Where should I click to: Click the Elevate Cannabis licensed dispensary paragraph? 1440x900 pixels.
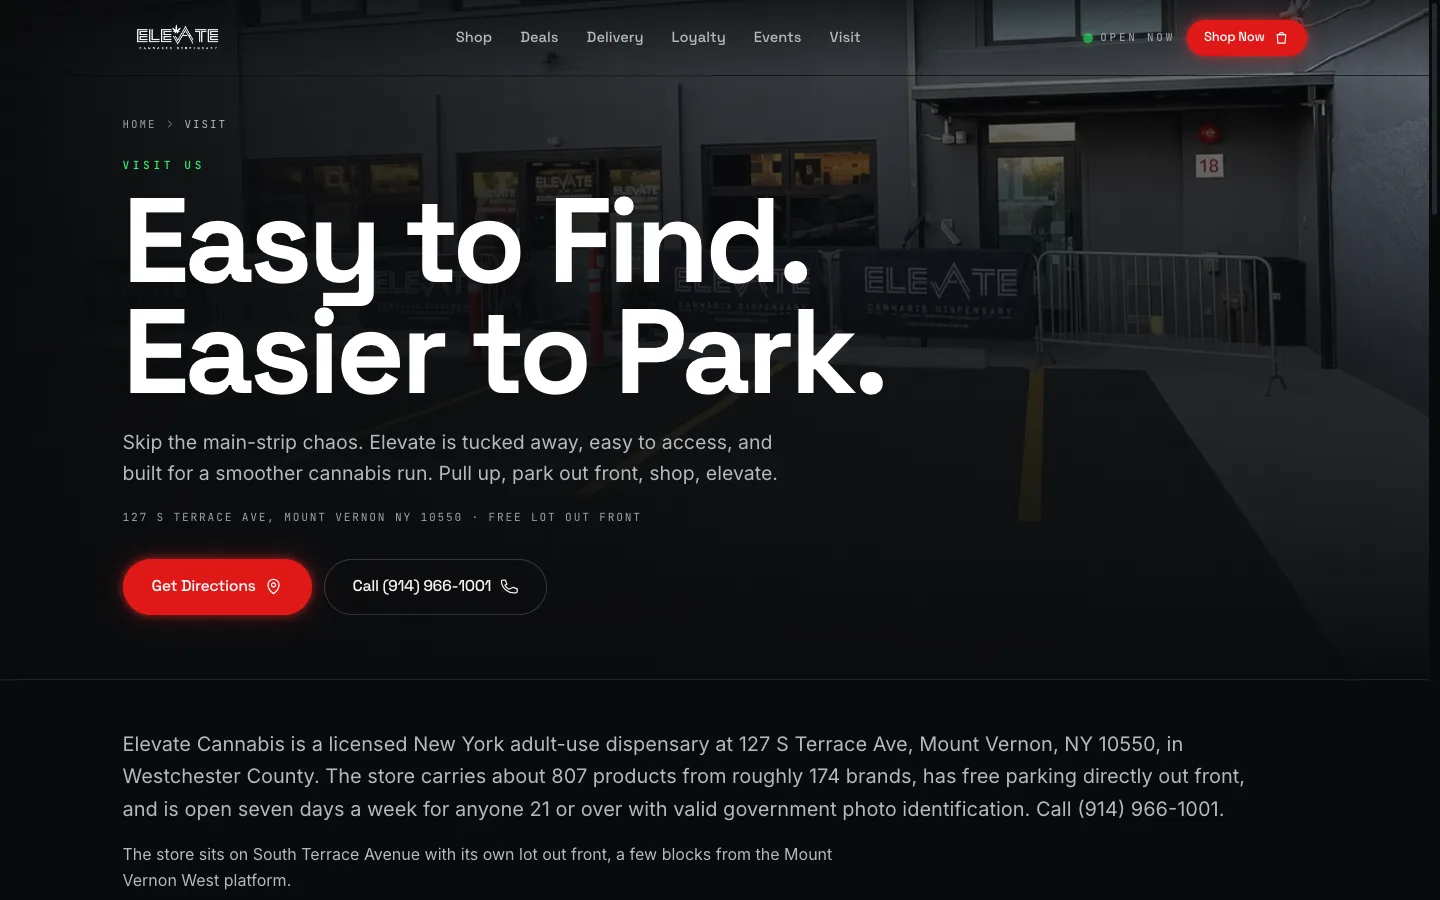pyautogui.click(x=683, y=777)
